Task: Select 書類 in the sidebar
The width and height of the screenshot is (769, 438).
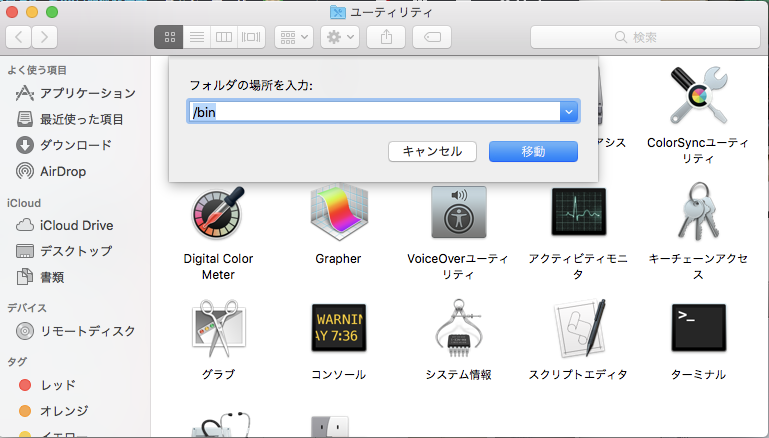Action: [40, 277]
